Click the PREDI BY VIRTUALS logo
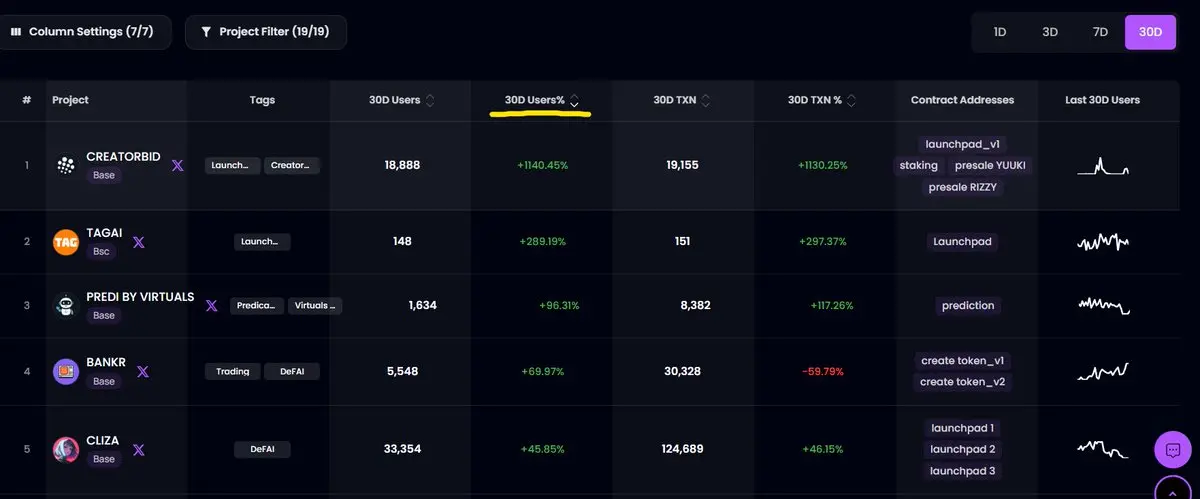The width and height of the screenshot is (1200, 499). [x=66, y=306]
